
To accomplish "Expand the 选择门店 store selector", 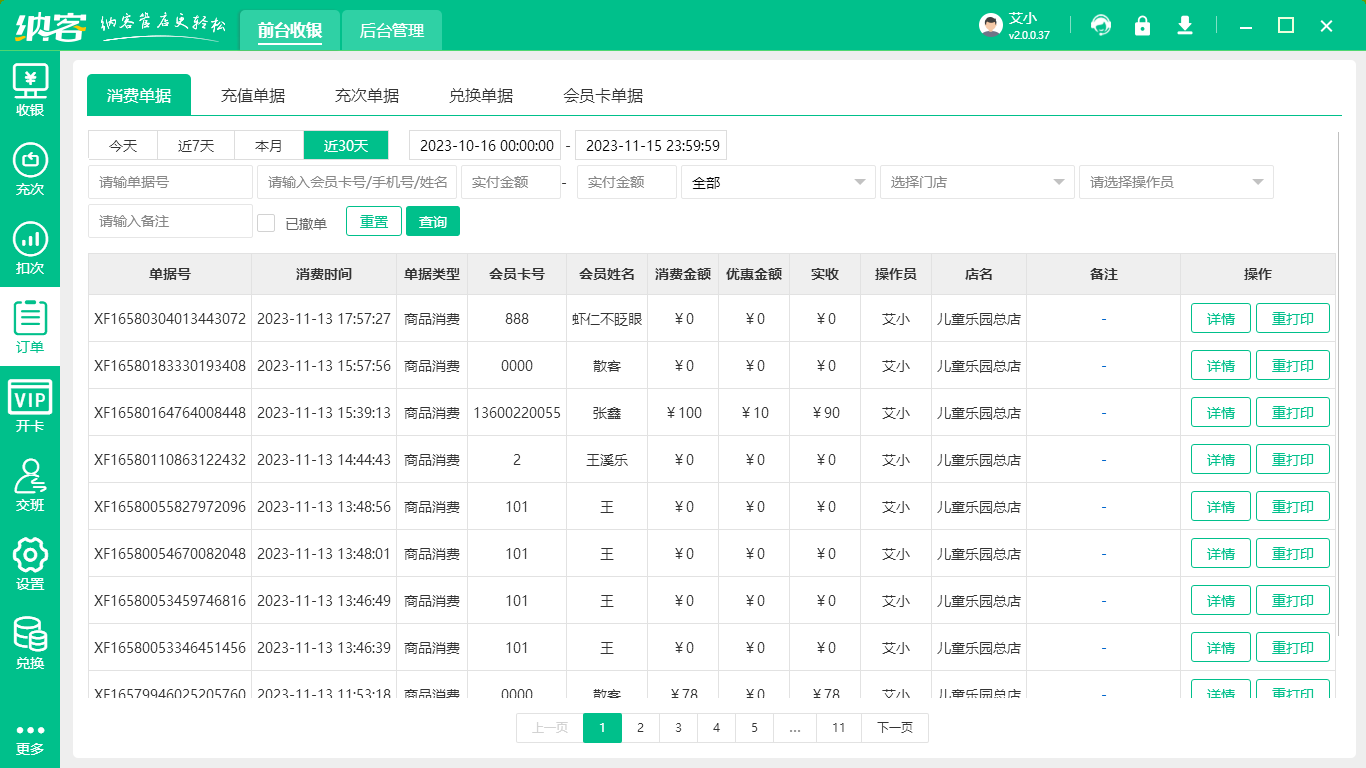I will click(x=976, y=182).
